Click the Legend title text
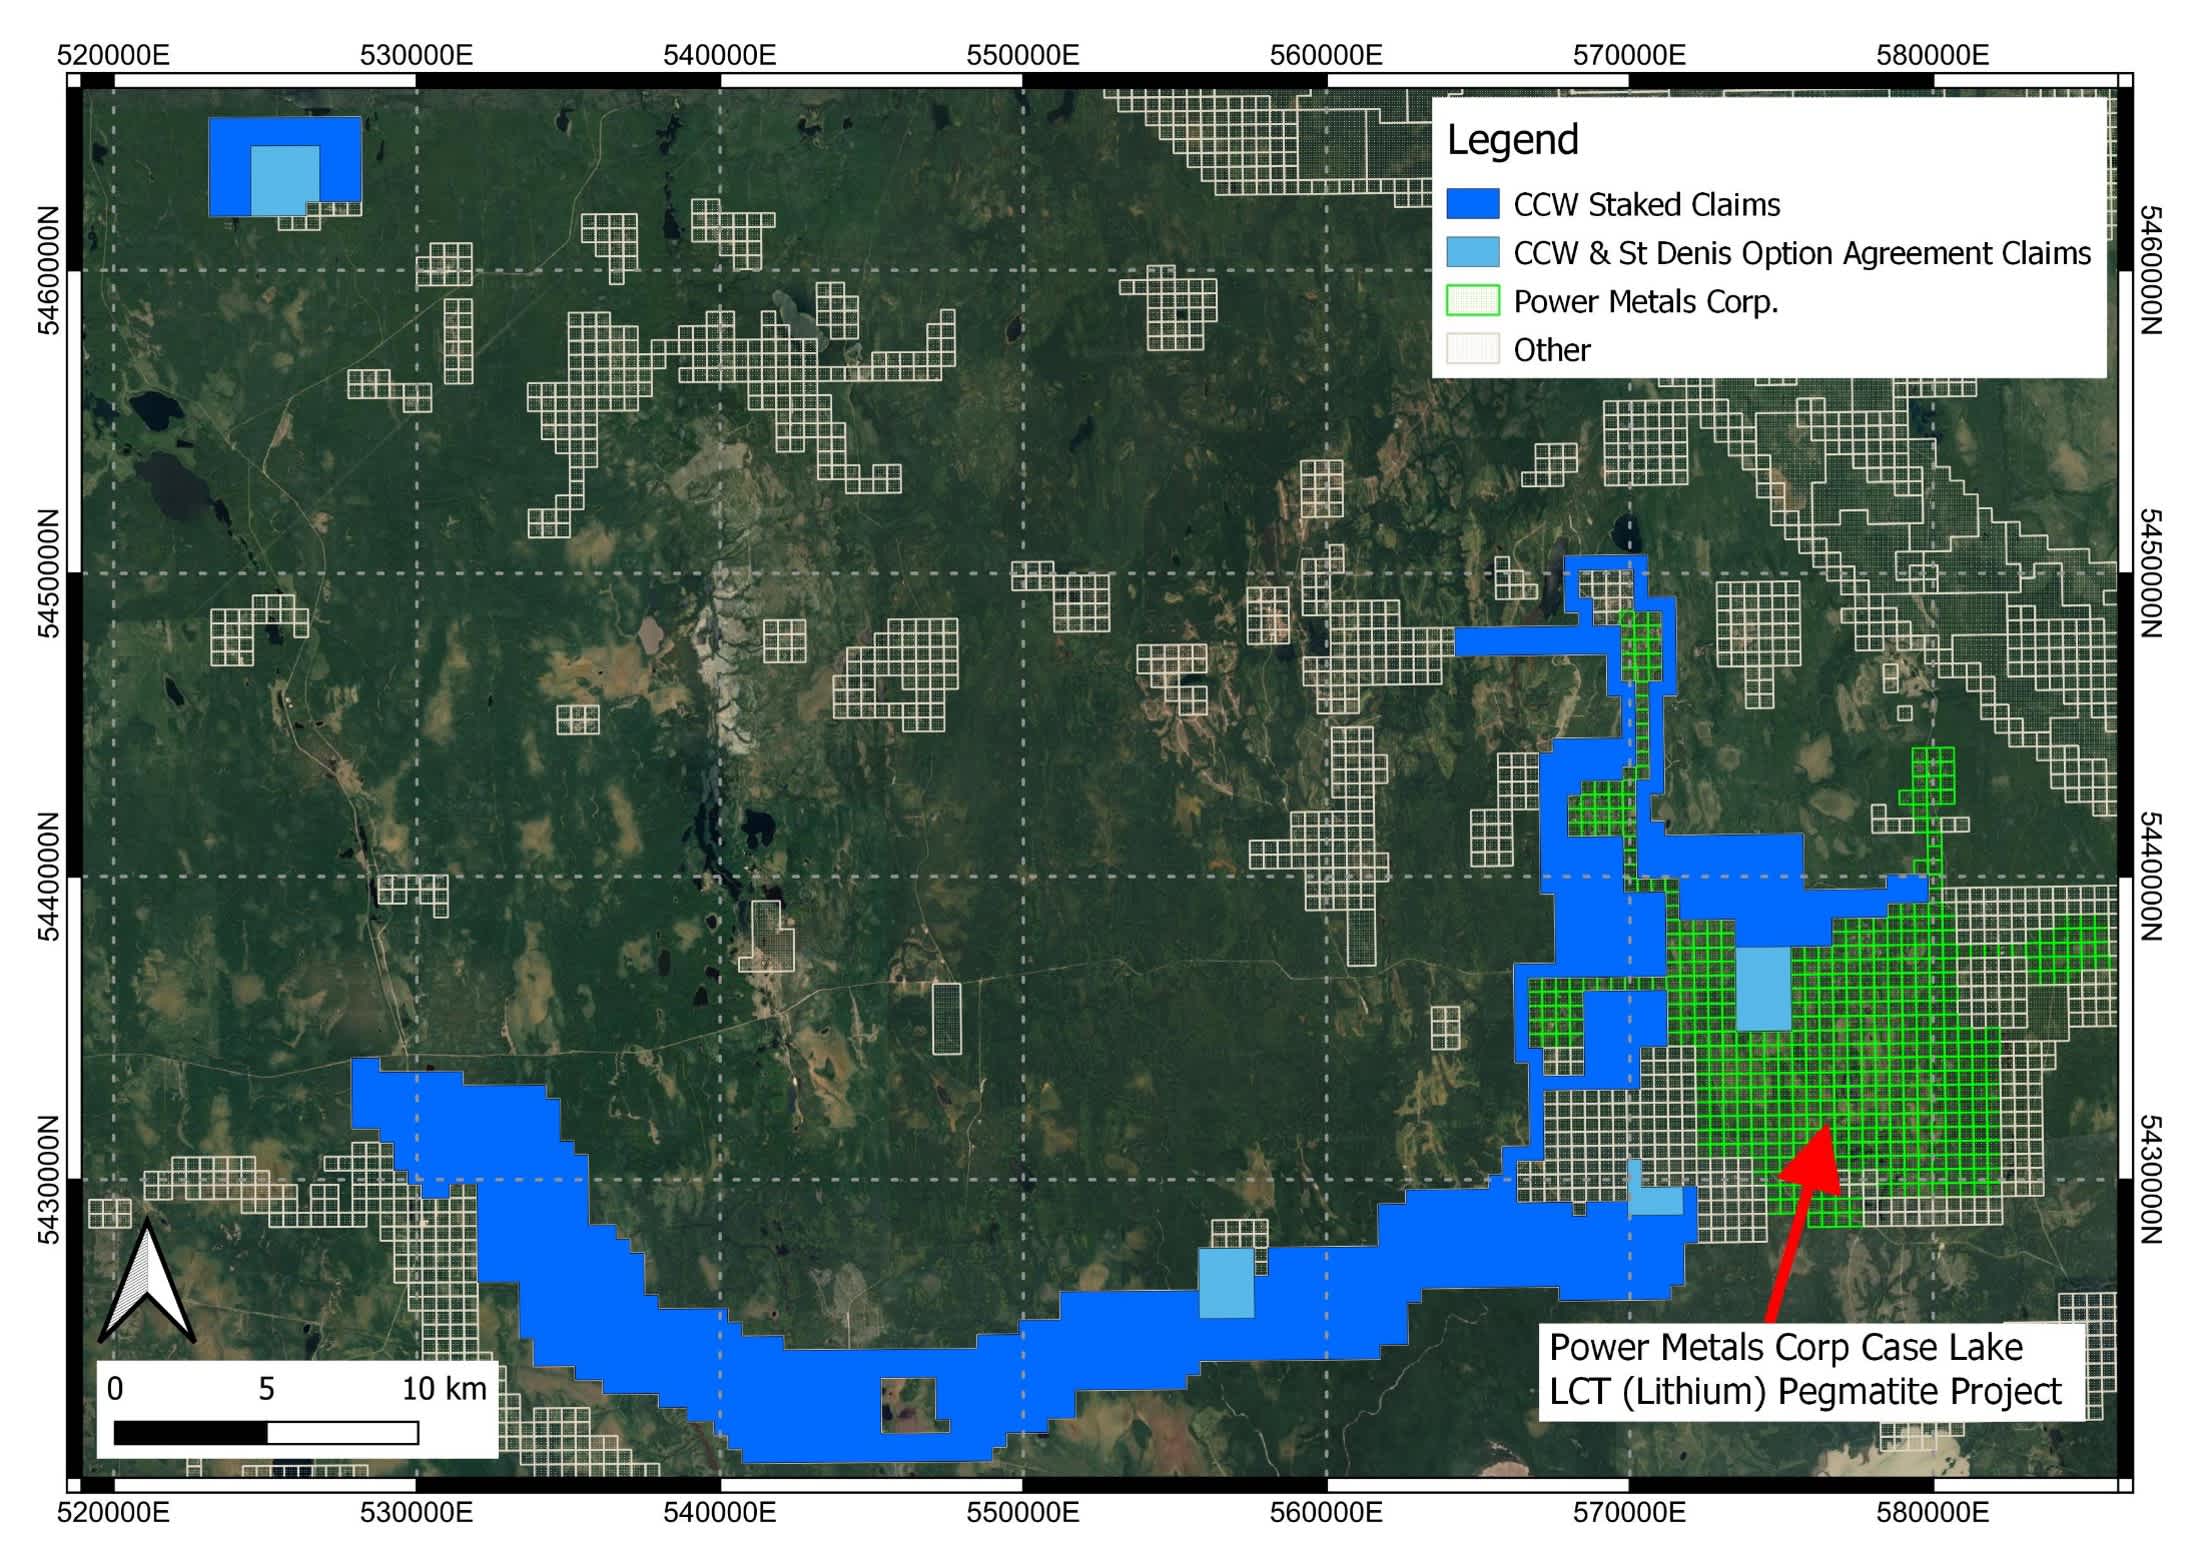 coord(1512,140)
